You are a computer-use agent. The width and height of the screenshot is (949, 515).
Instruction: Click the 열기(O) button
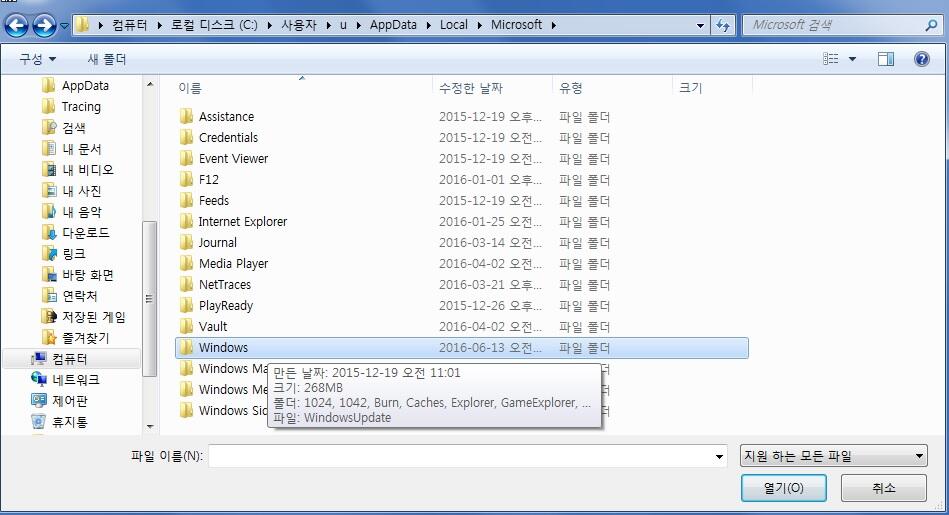pos(784,488)
